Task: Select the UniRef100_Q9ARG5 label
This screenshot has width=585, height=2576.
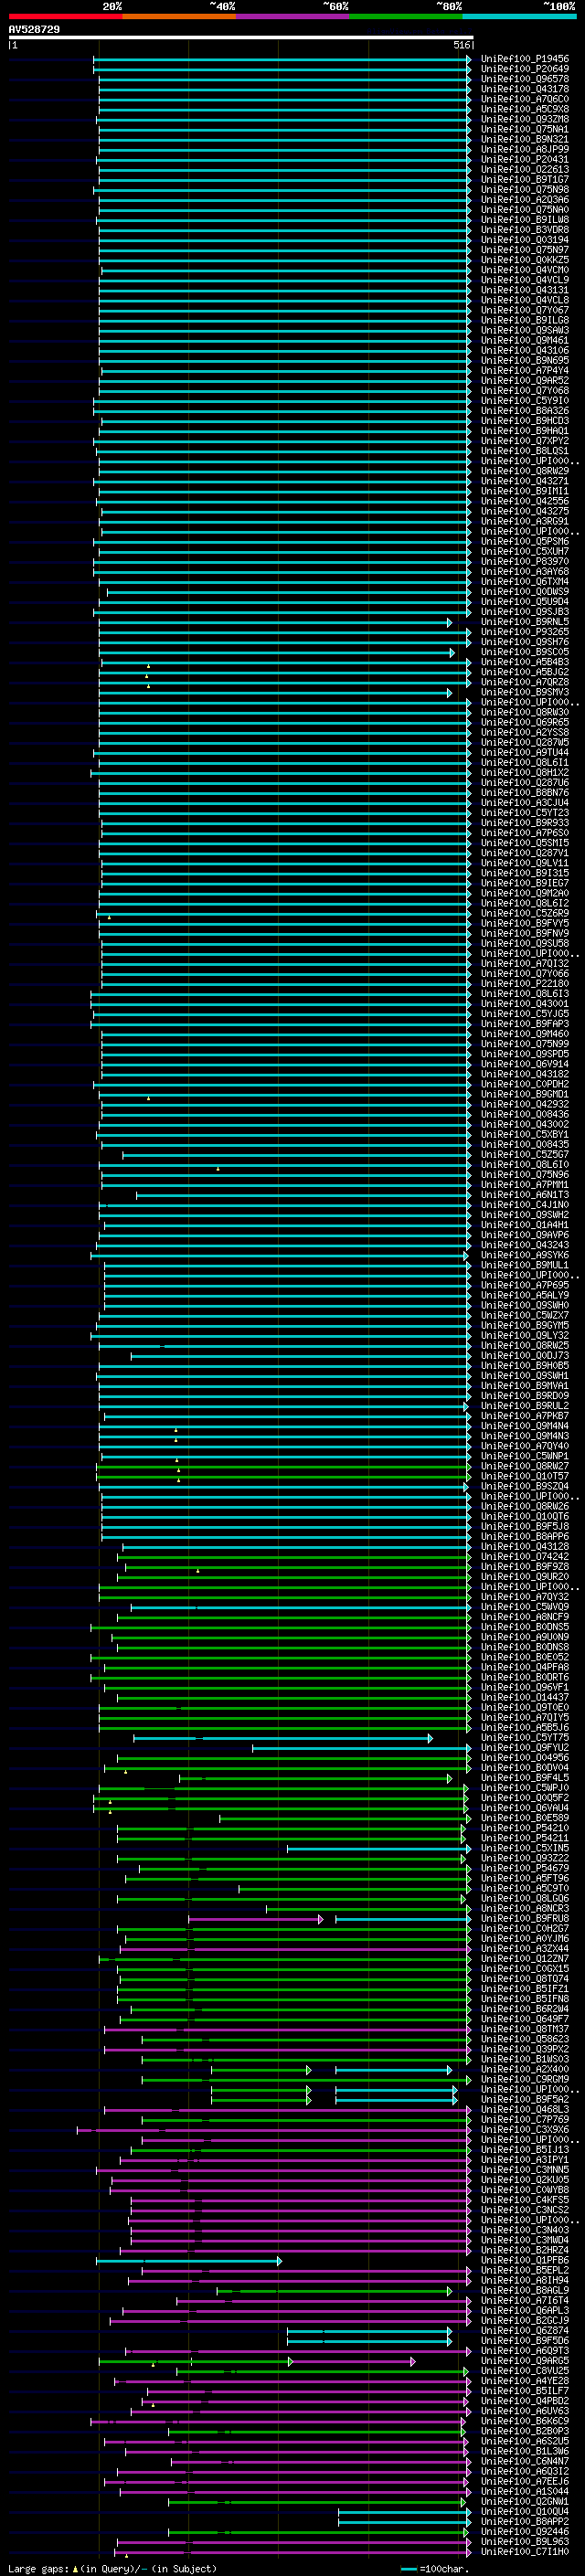Action: 524,2361
